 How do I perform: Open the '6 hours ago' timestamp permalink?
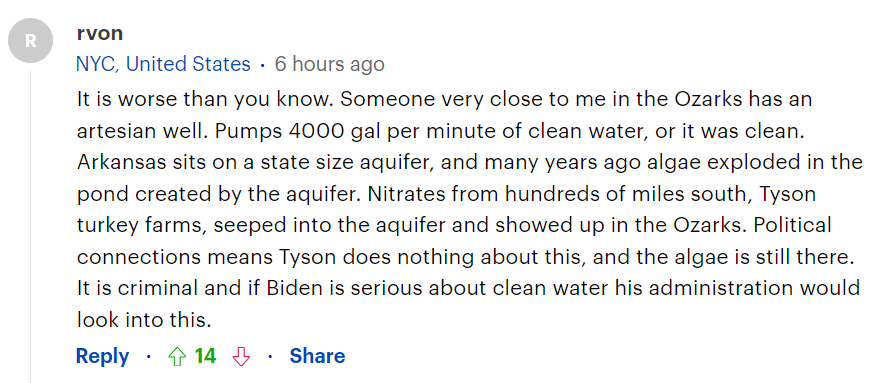click(x=330, y=64)
